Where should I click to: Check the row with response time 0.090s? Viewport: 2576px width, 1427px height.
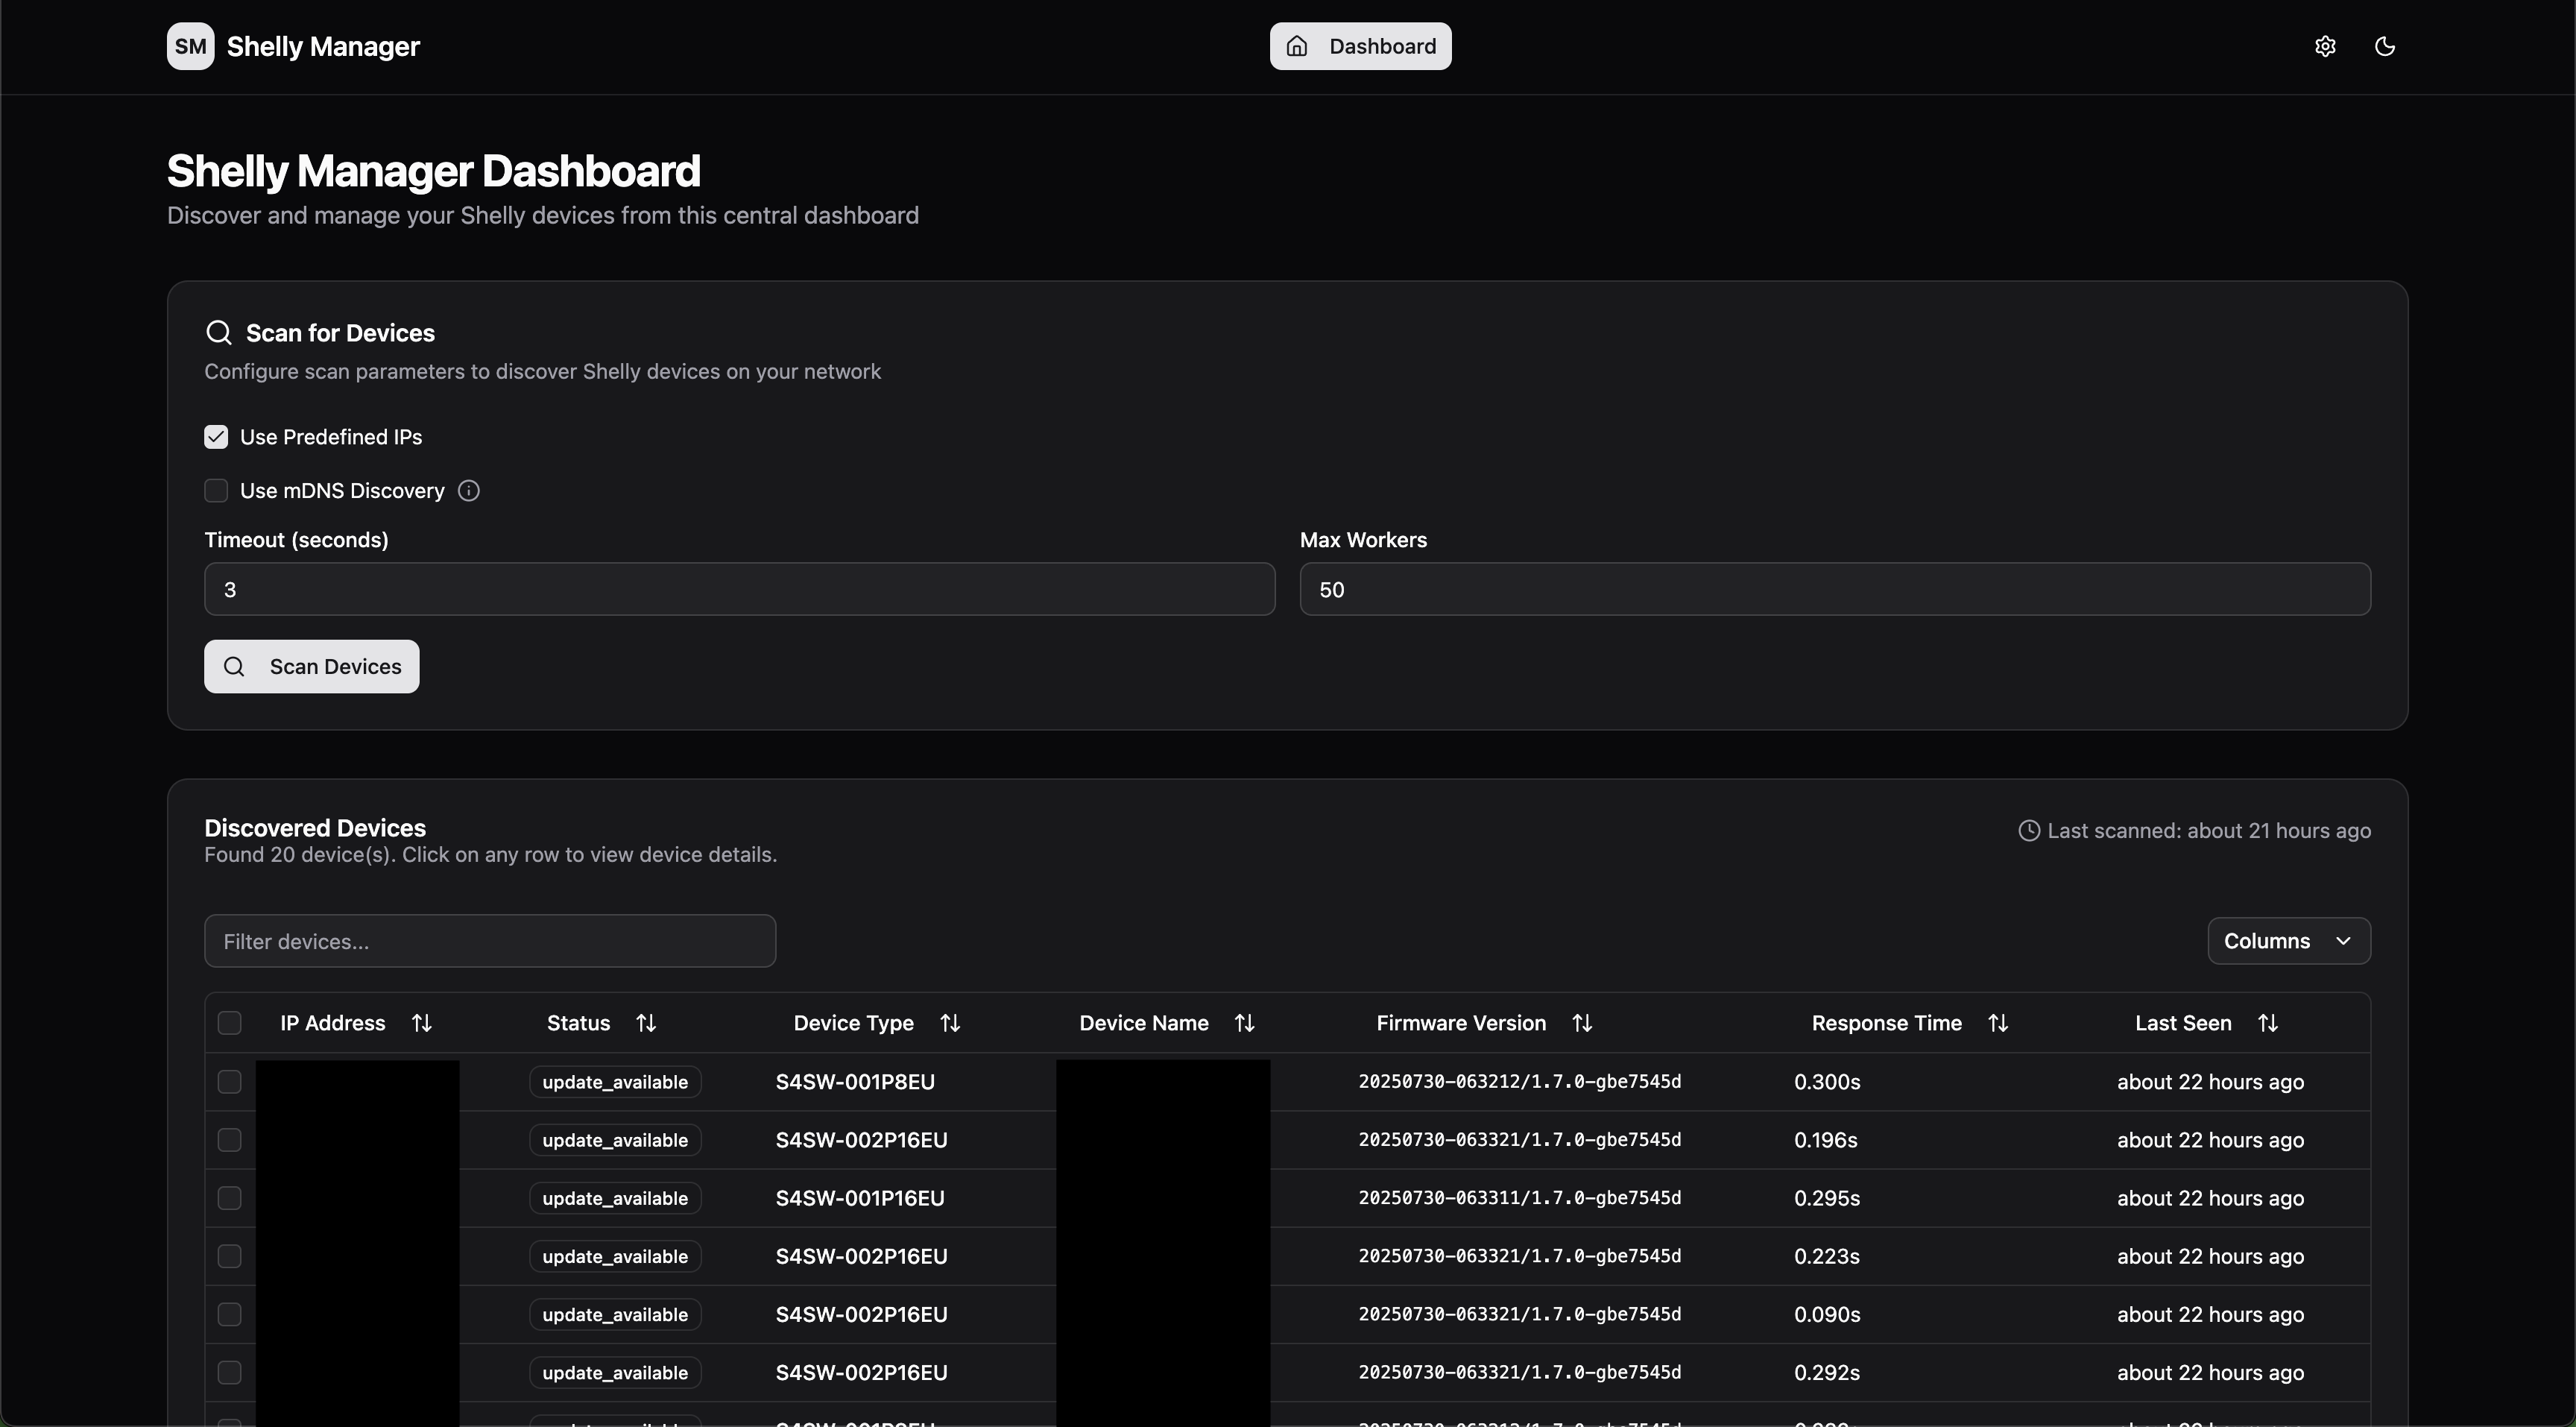coord(230,1314)
